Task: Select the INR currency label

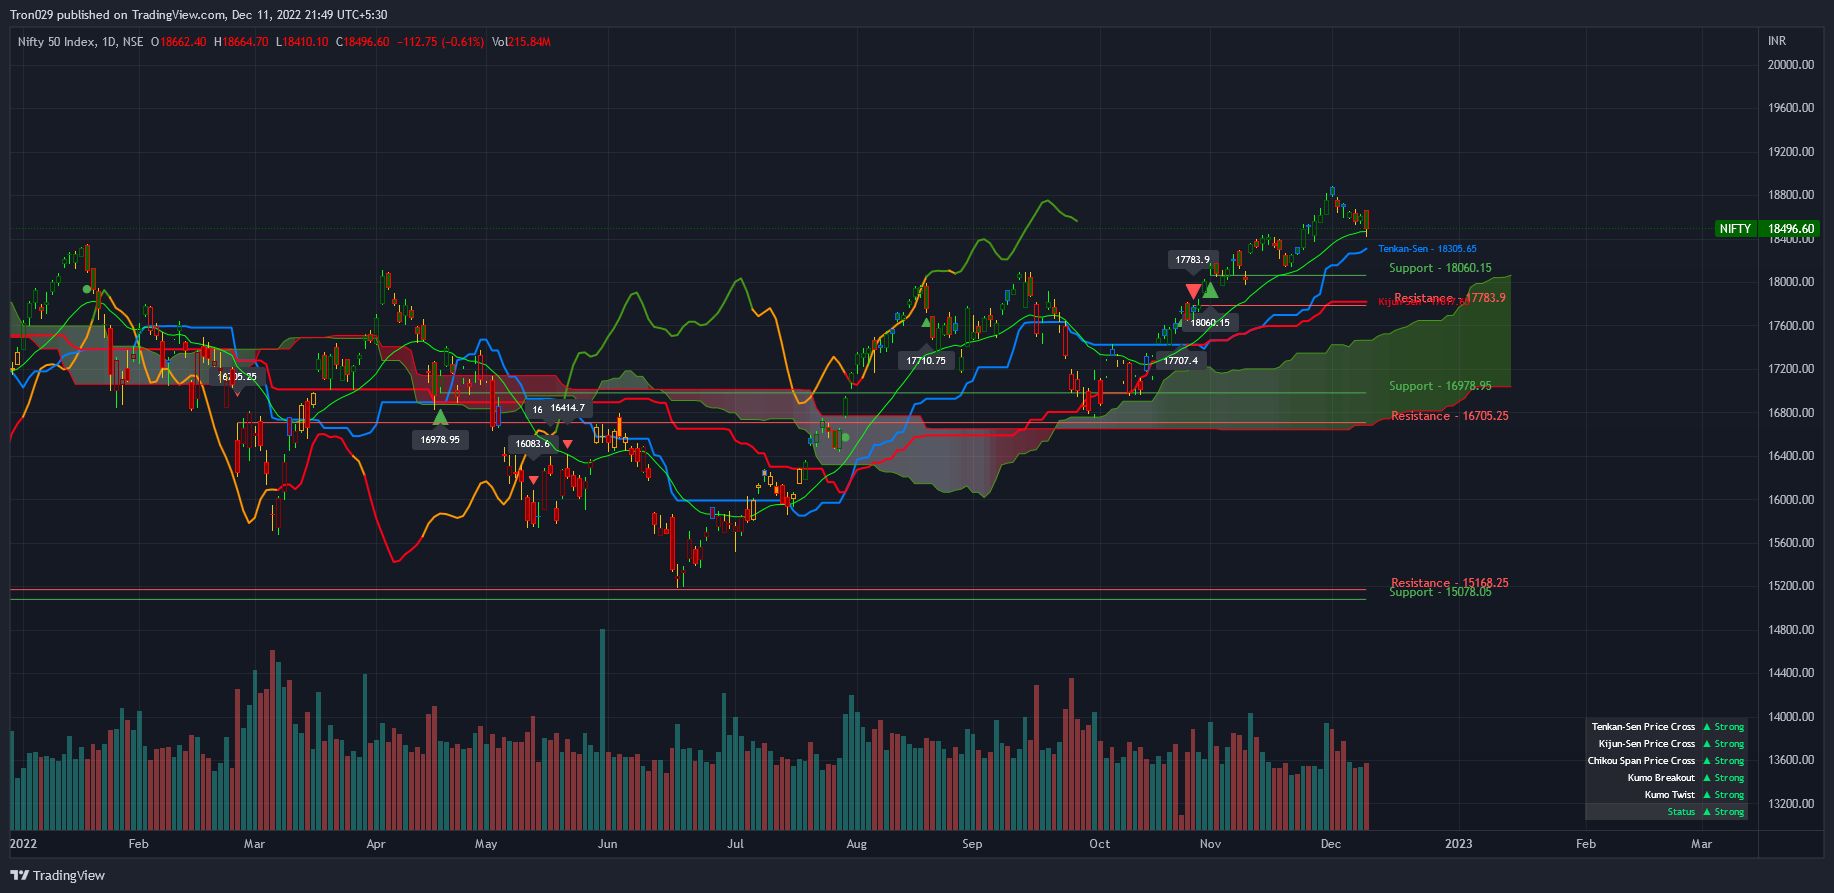Action: pos(1777,41)
